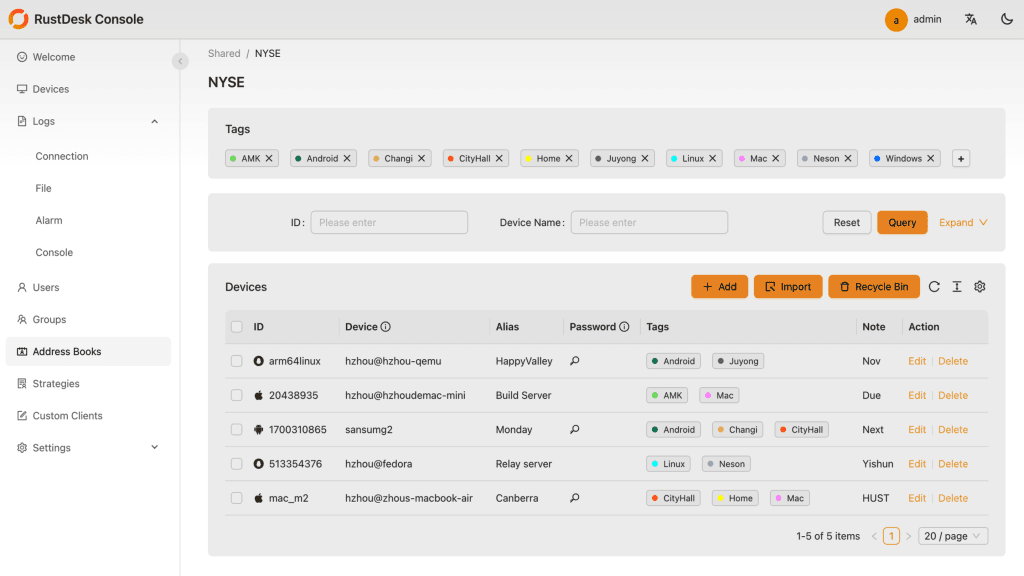
Task: Reset the query filters
Action: click(x=846, y=223)
